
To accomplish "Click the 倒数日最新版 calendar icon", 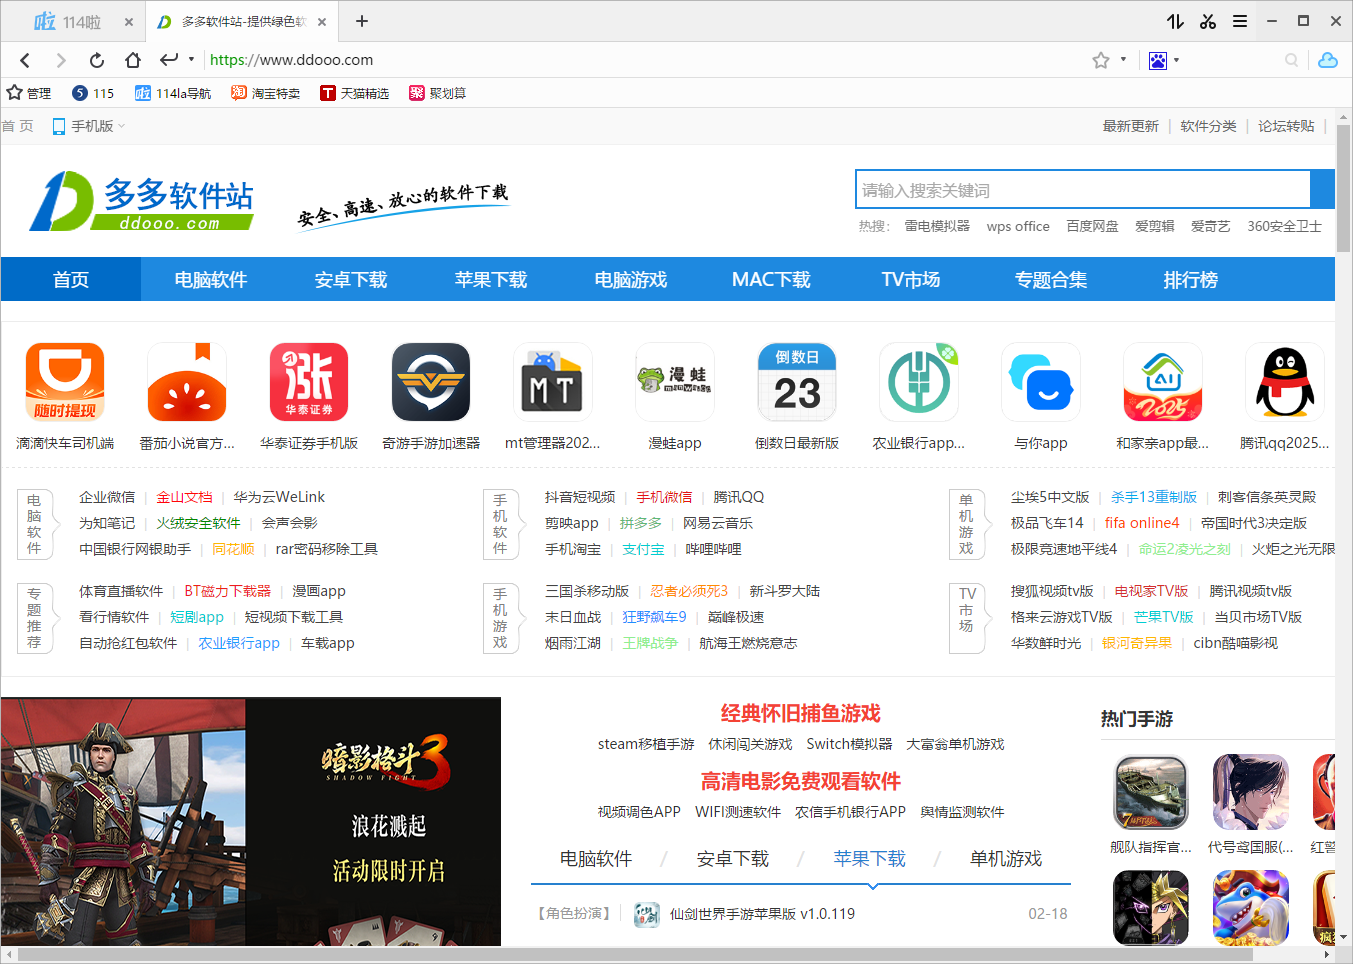I will pos(797,382).
